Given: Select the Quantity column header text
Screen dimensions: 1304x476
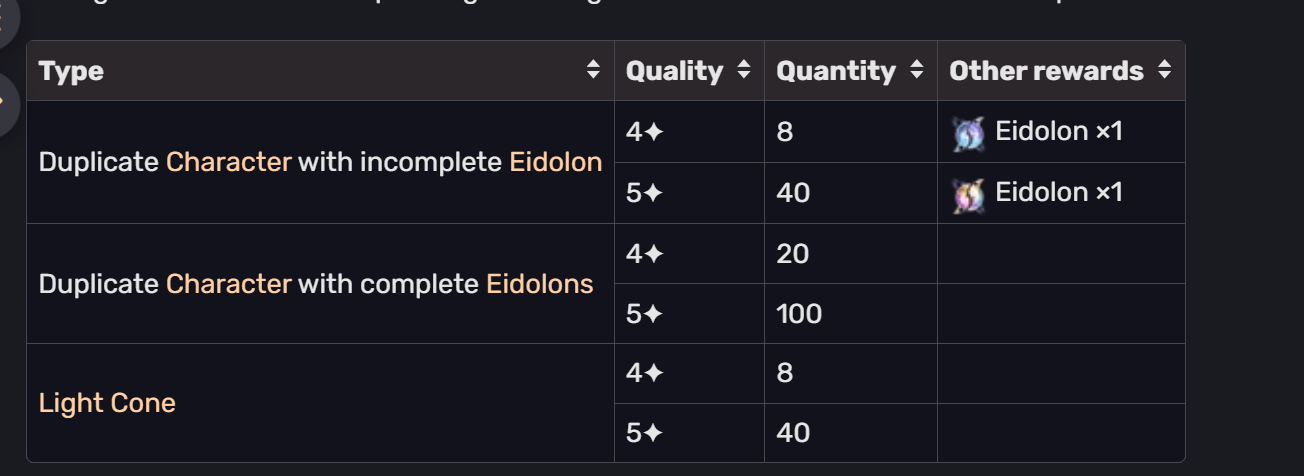Looking at the screenshot, I should [836, 71].
